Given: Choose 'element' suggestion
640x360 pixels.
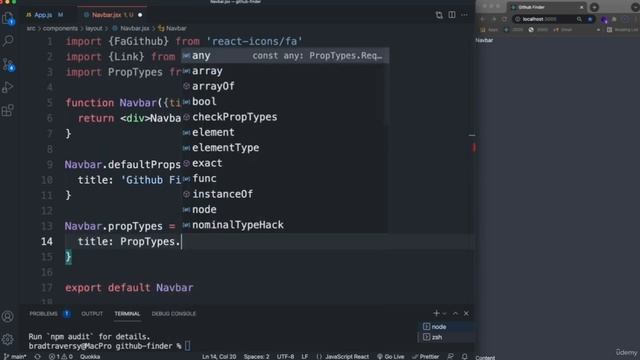Looking at the screenshot, I should point(285,132).
